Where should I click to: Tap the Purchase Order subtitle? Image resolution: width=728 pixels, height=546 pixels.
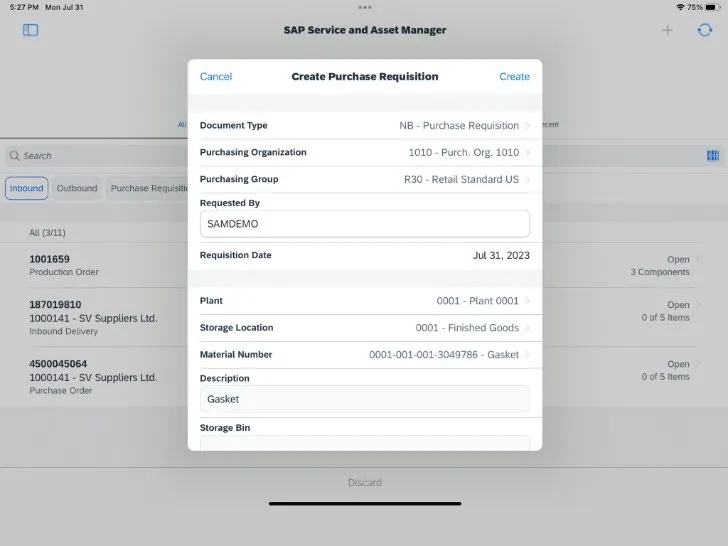click(61, 390)
